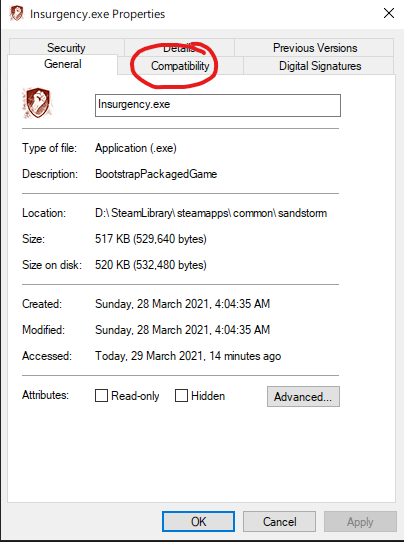Screen dimensions: 404x542
Task: Click the 'Attributes:' label
Action: (45, 395)
